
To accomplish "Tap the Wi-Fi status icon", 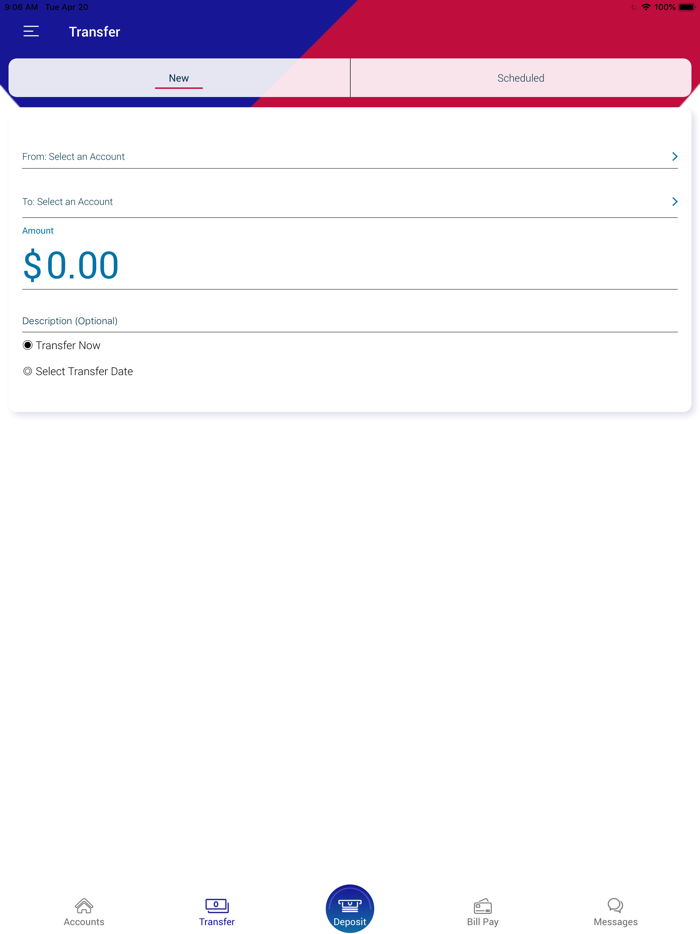I will [x=646, y=7].
